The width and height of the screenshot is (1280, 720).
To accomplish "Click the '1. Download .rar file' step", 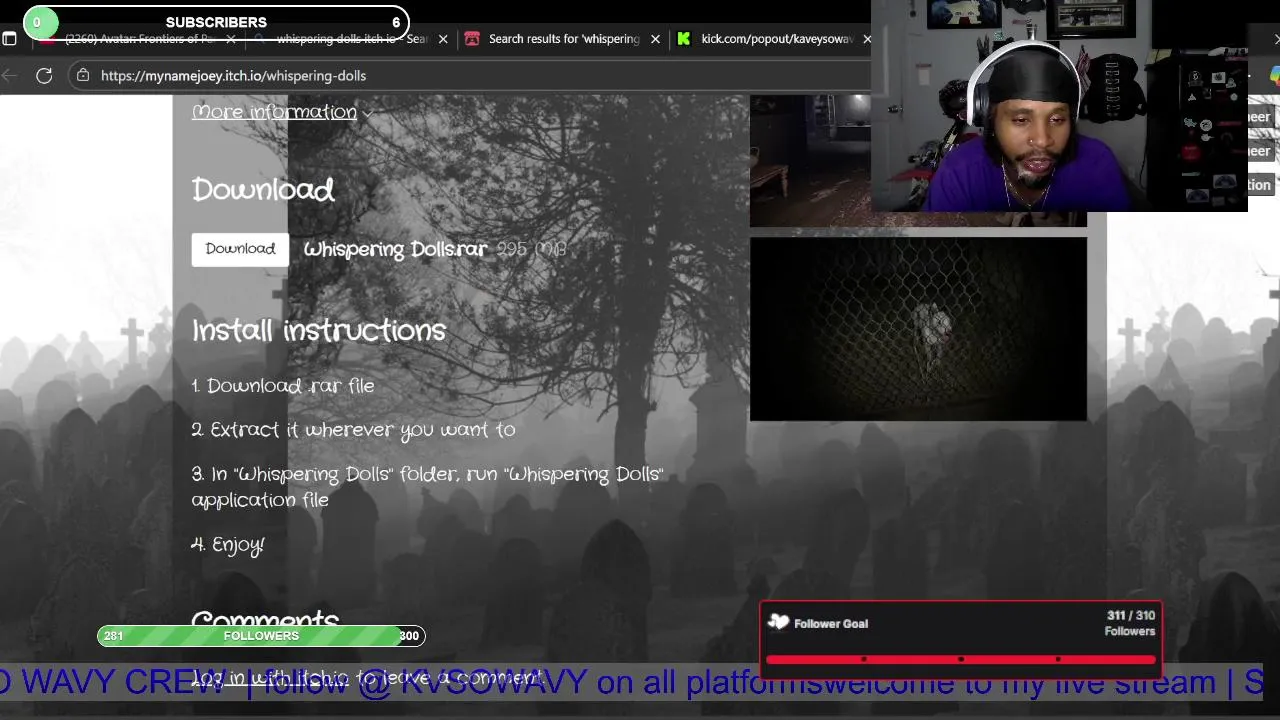I will click(283, 386).
